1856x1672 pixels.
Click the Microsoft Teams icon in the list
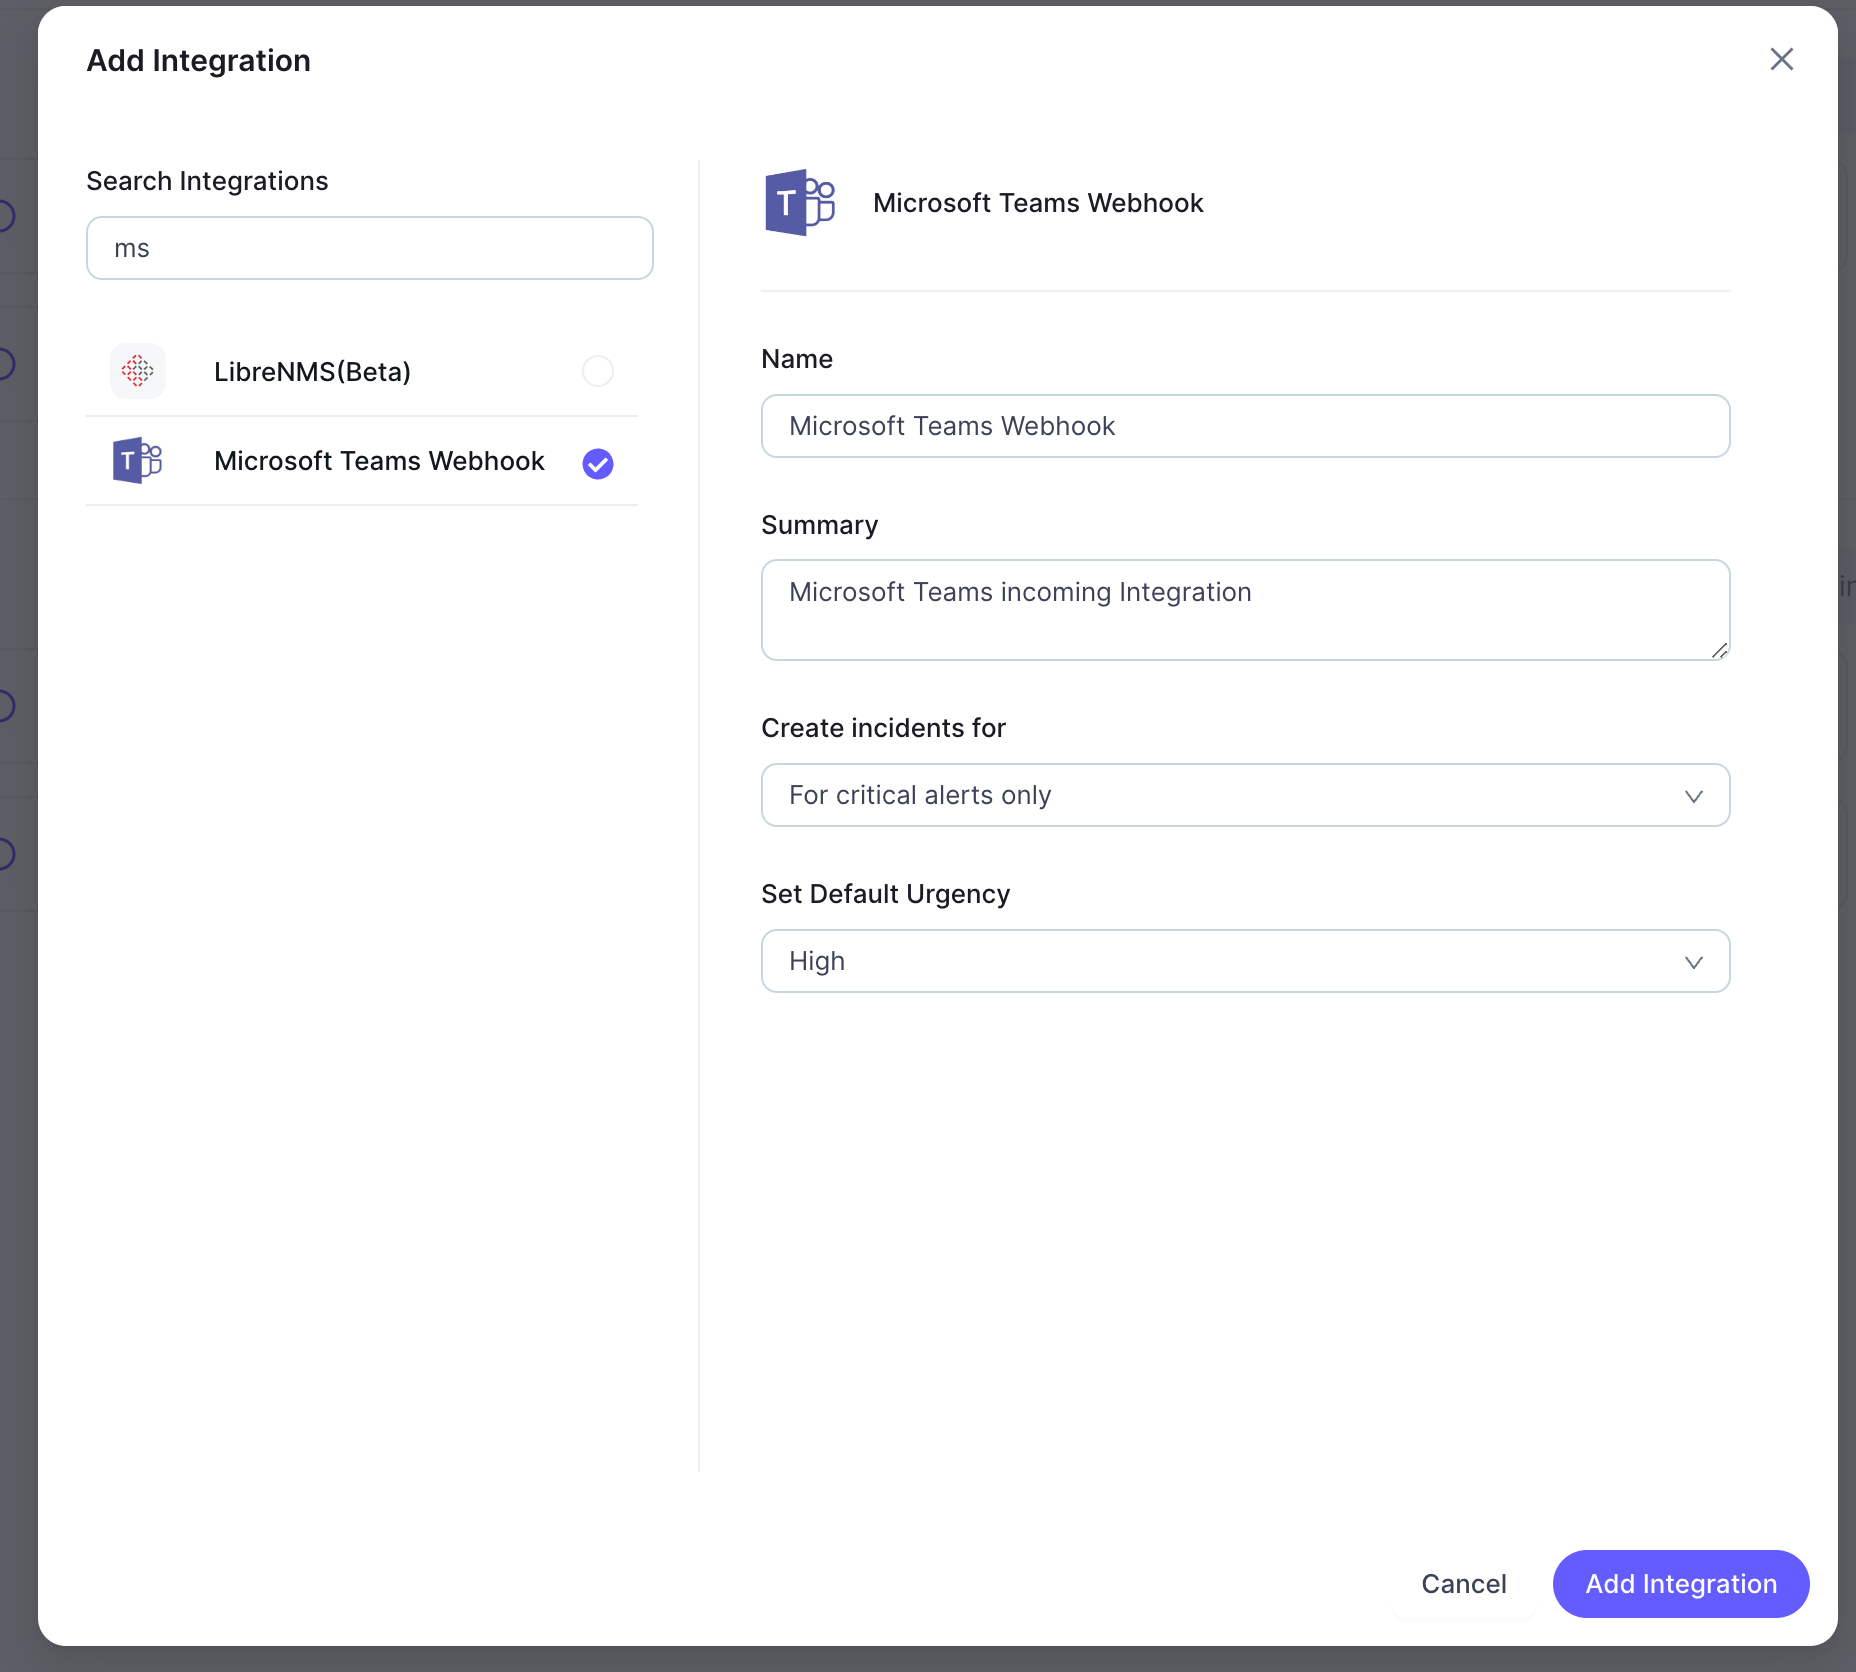(x=138, y=461)
